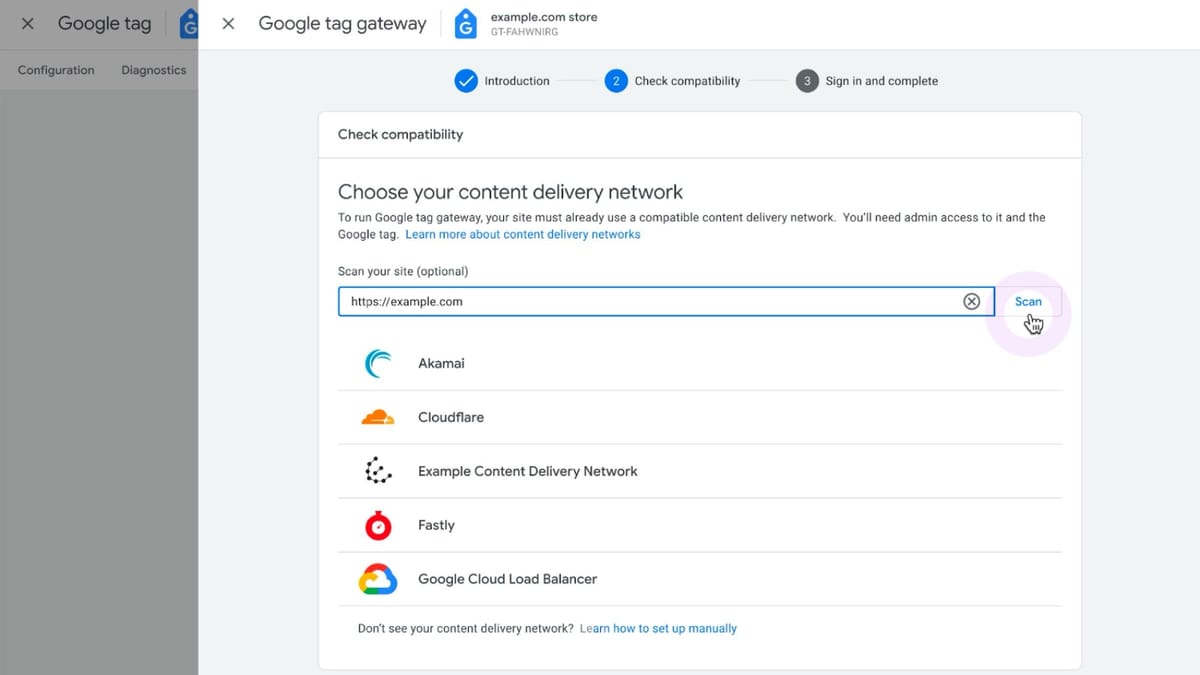Switch to the Configuration tab
1200x675 pixels.
[55, 69]
